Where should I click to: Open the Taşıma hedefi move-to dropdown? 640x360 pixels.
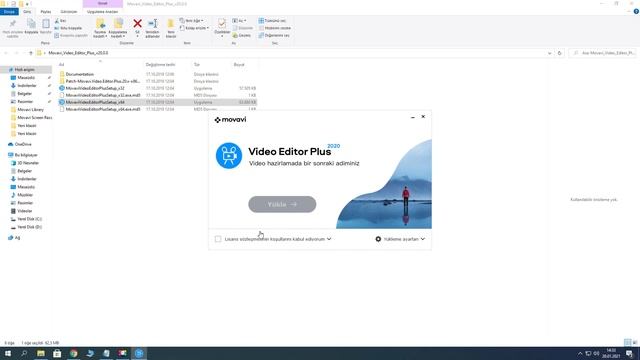pyautogui.click(x=100, y=28)
